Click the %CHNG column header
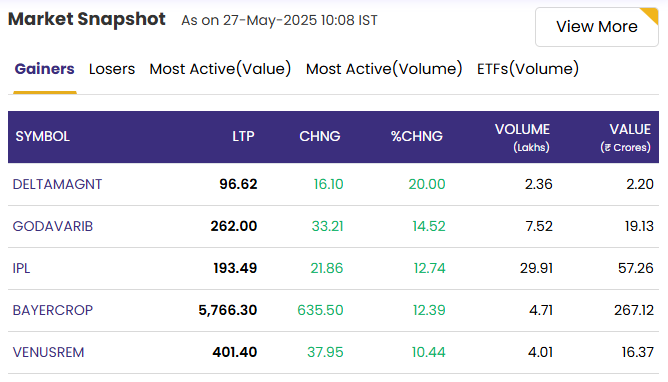Viewport: 668px width, 382px height. pyautogui.click(x=417, y=136)
